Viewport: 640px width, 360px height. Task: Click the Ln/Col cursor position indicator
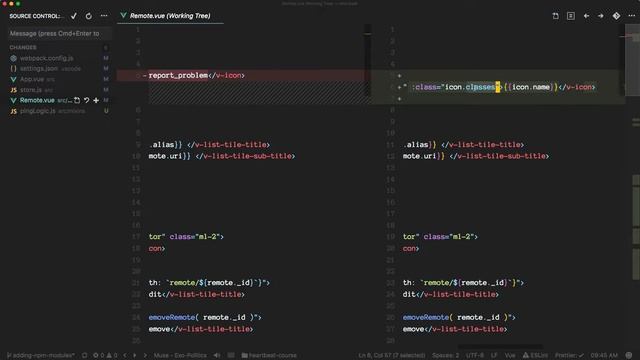(392, 356)
